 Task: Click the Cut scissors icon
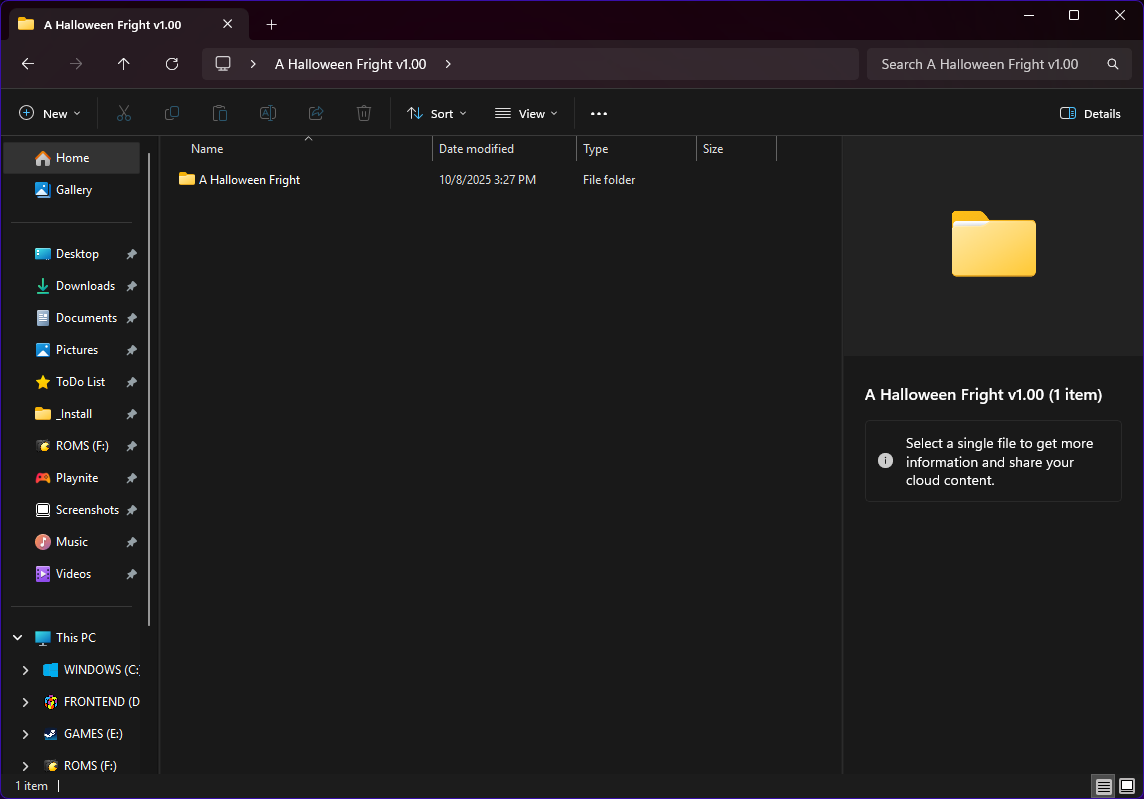[x=124, y=114]
